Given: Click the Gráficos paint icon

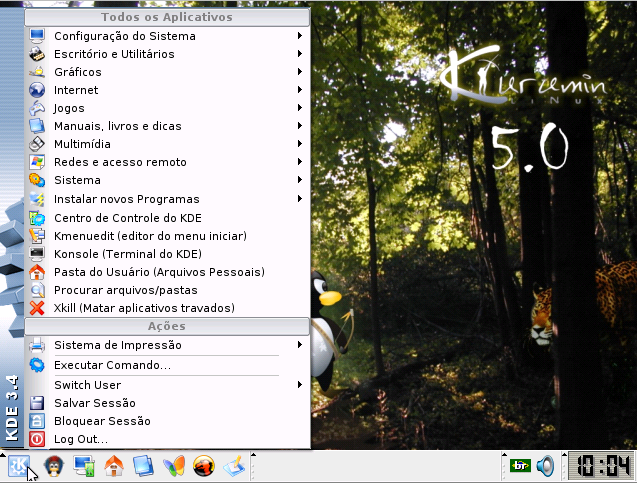Looking at the screenshot, I should click(x=37, y=72).
